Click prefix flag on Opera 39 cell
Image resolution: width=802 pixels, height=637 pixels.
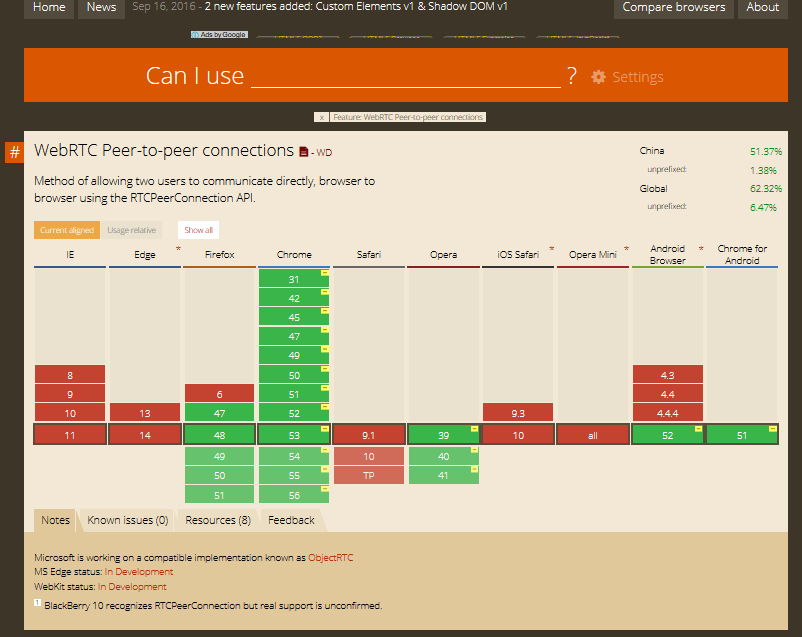(x=475, y=429)
